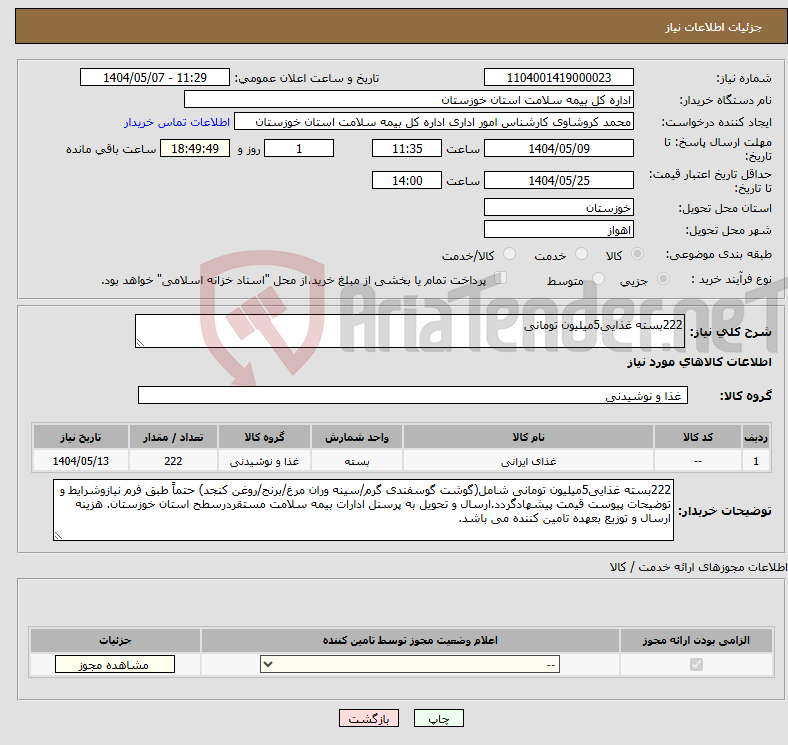Click the deadline time field 11:35
The image size is (788, 745).
[407, 148]
